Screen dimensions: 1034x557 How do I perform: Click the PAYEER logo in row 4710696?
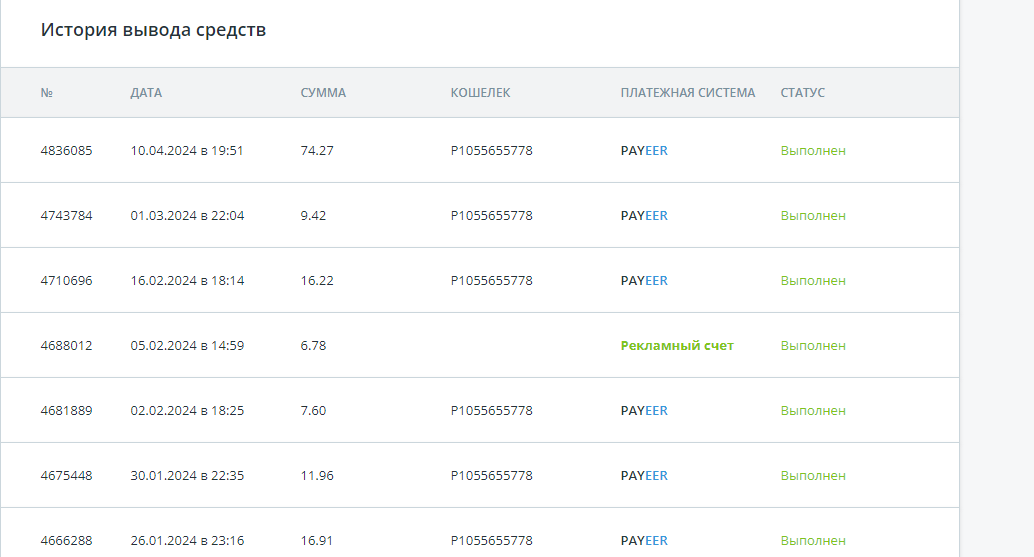click(644, 280)
